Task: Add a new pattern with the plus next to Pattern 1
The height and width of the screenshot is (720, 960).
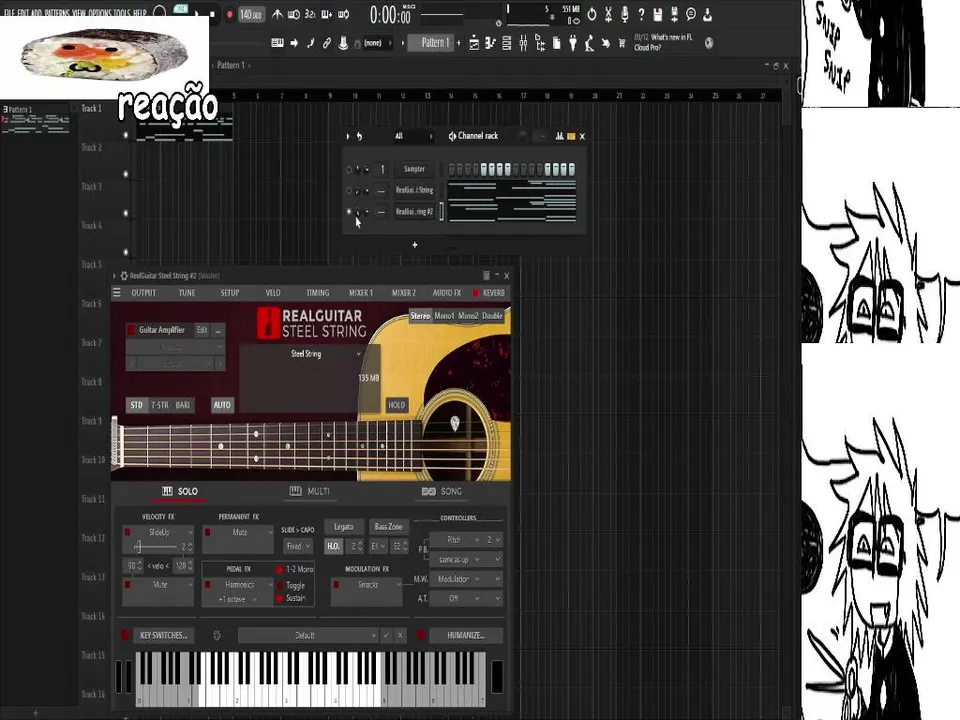Action: click(459, 43)
